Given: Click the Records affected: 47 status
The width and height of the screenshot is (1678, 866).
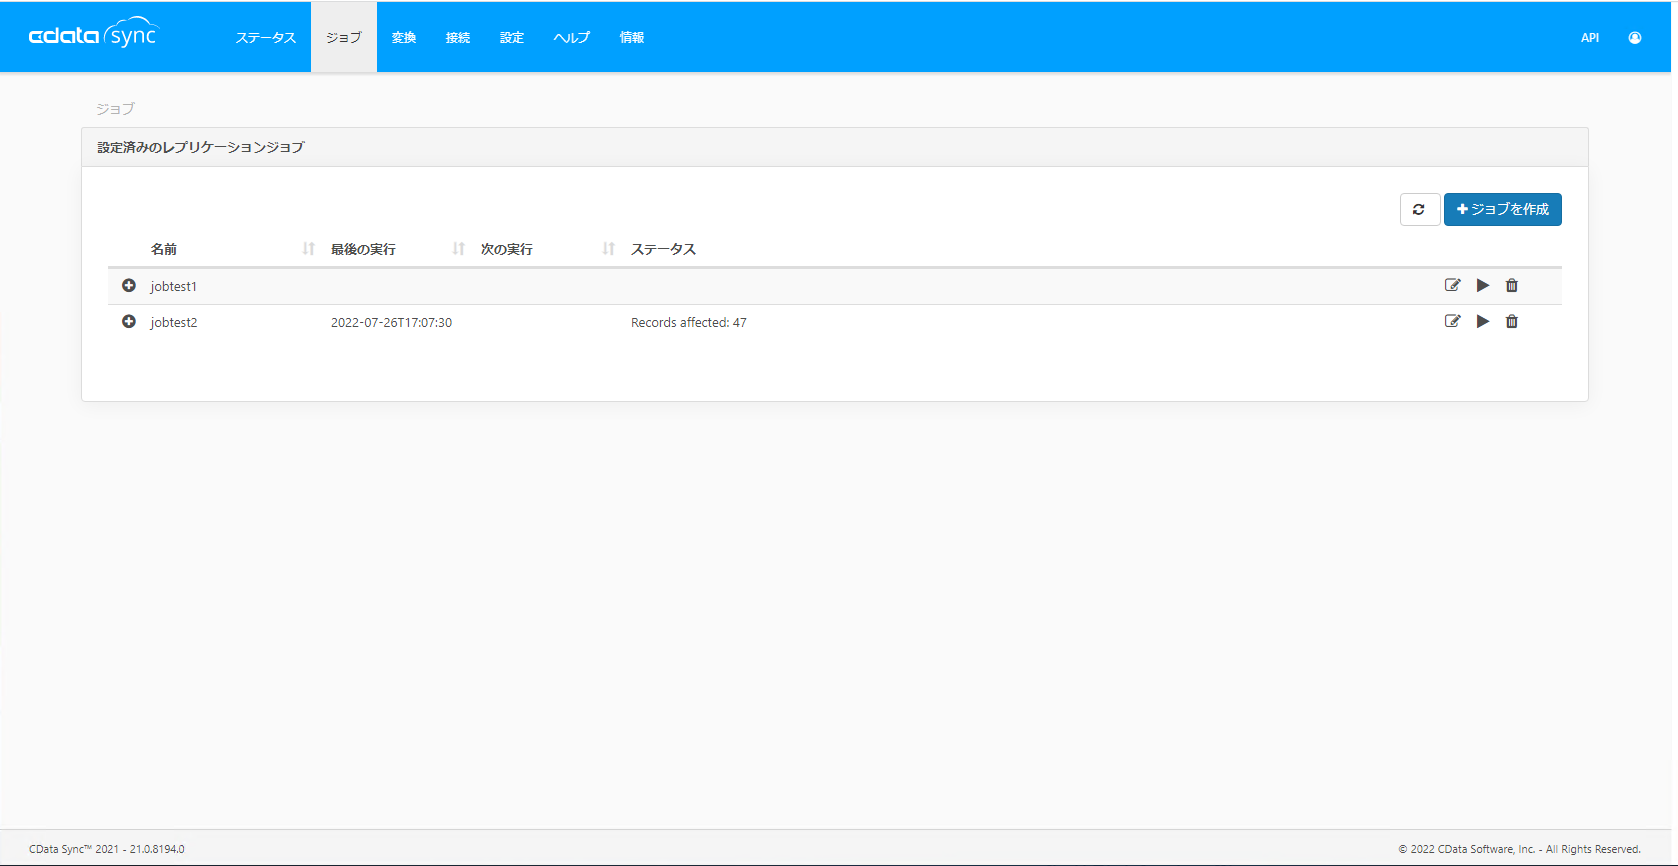Looking at the screenshot, I should (x=689, y=322).
